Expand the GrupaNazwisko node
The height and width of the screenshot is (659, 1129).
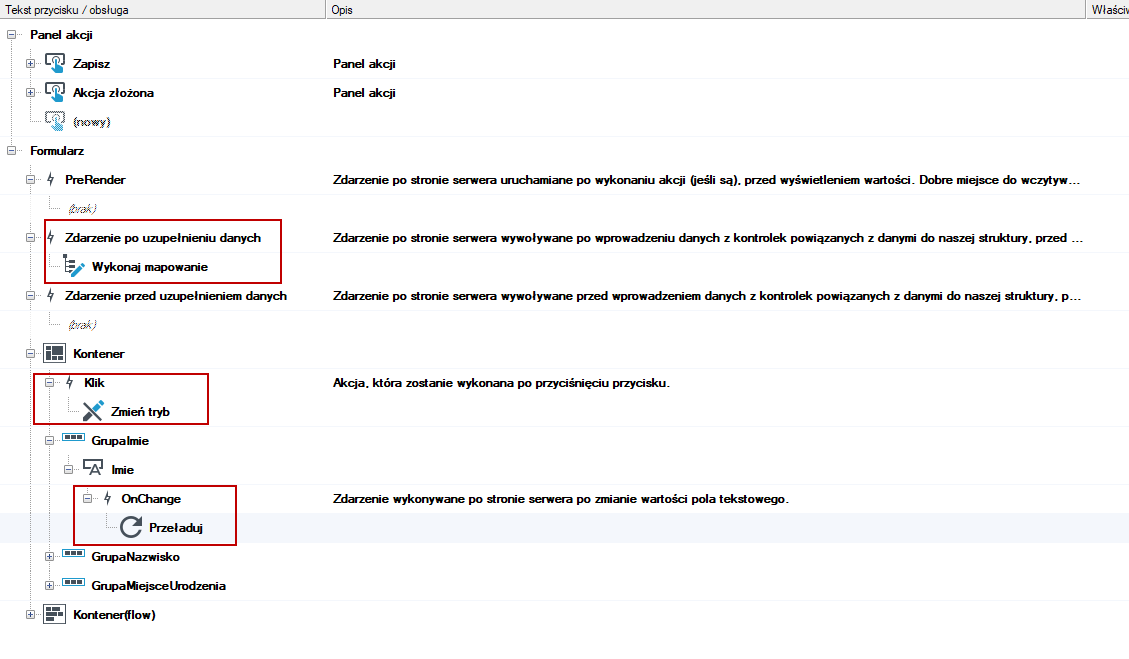pos(49,557)
